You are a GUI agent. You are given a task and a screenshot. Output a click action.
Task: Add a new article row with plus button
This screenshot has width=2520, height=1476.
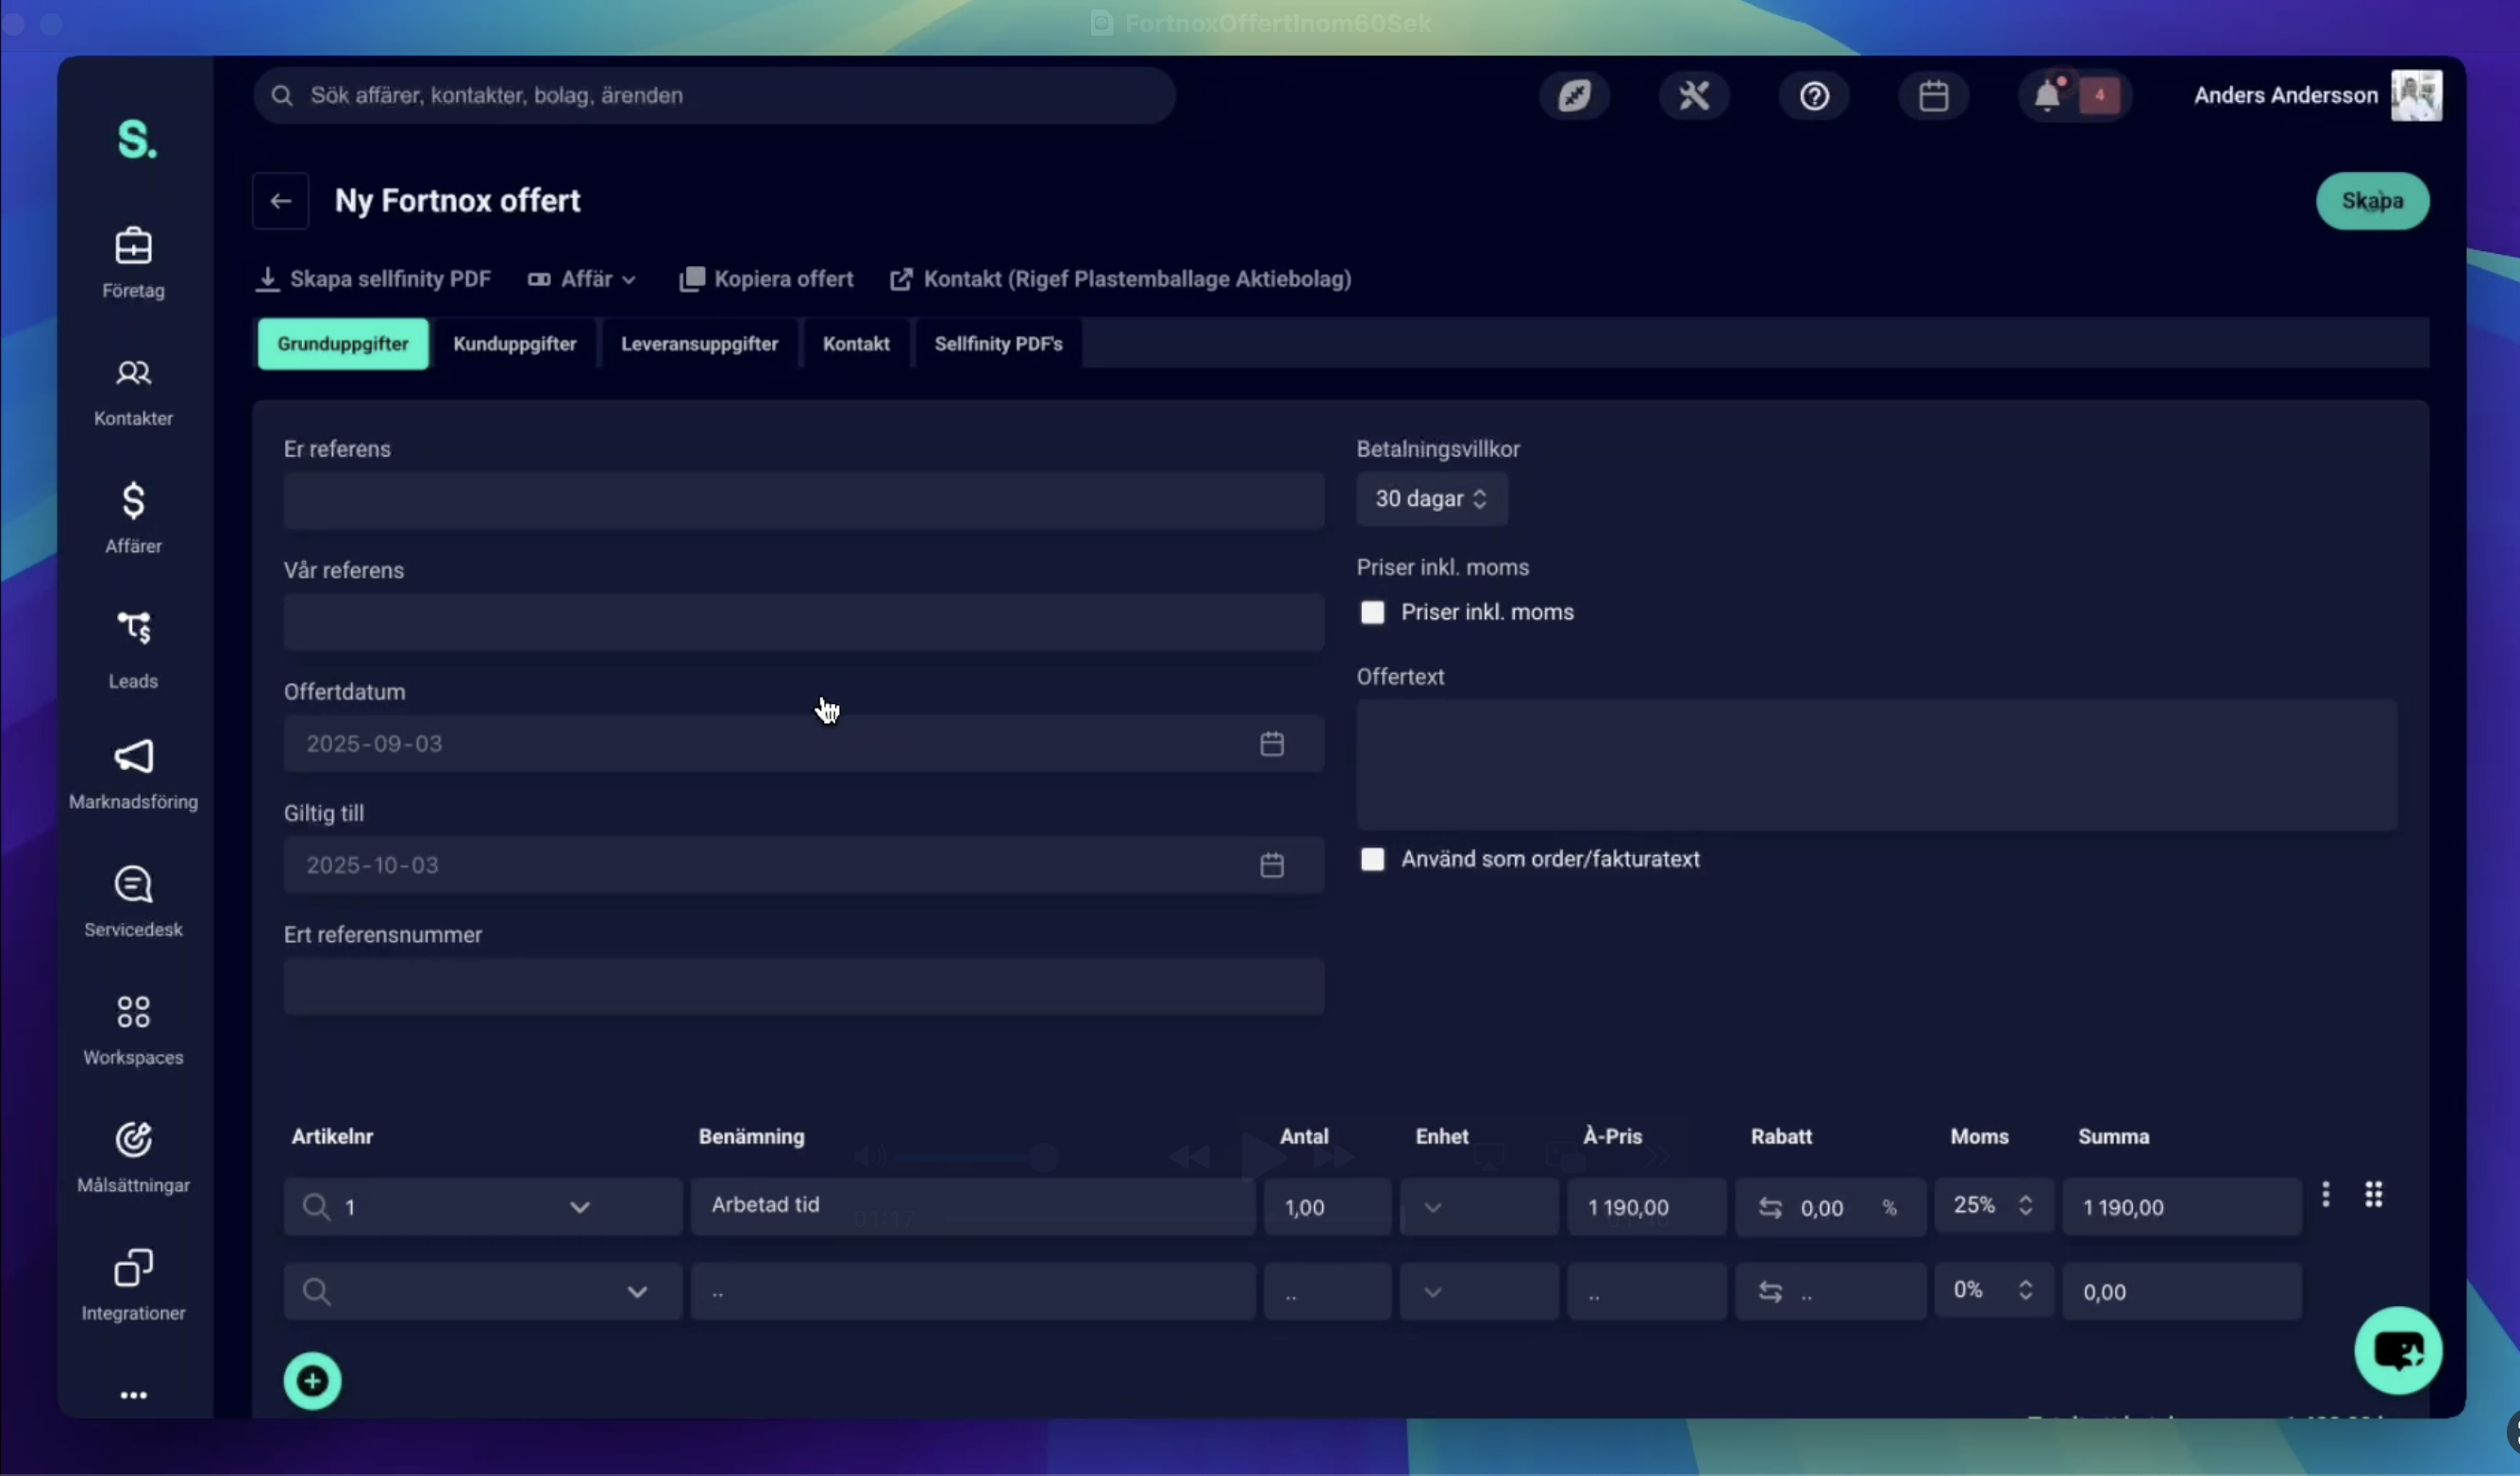click(x=312, y=1381)
